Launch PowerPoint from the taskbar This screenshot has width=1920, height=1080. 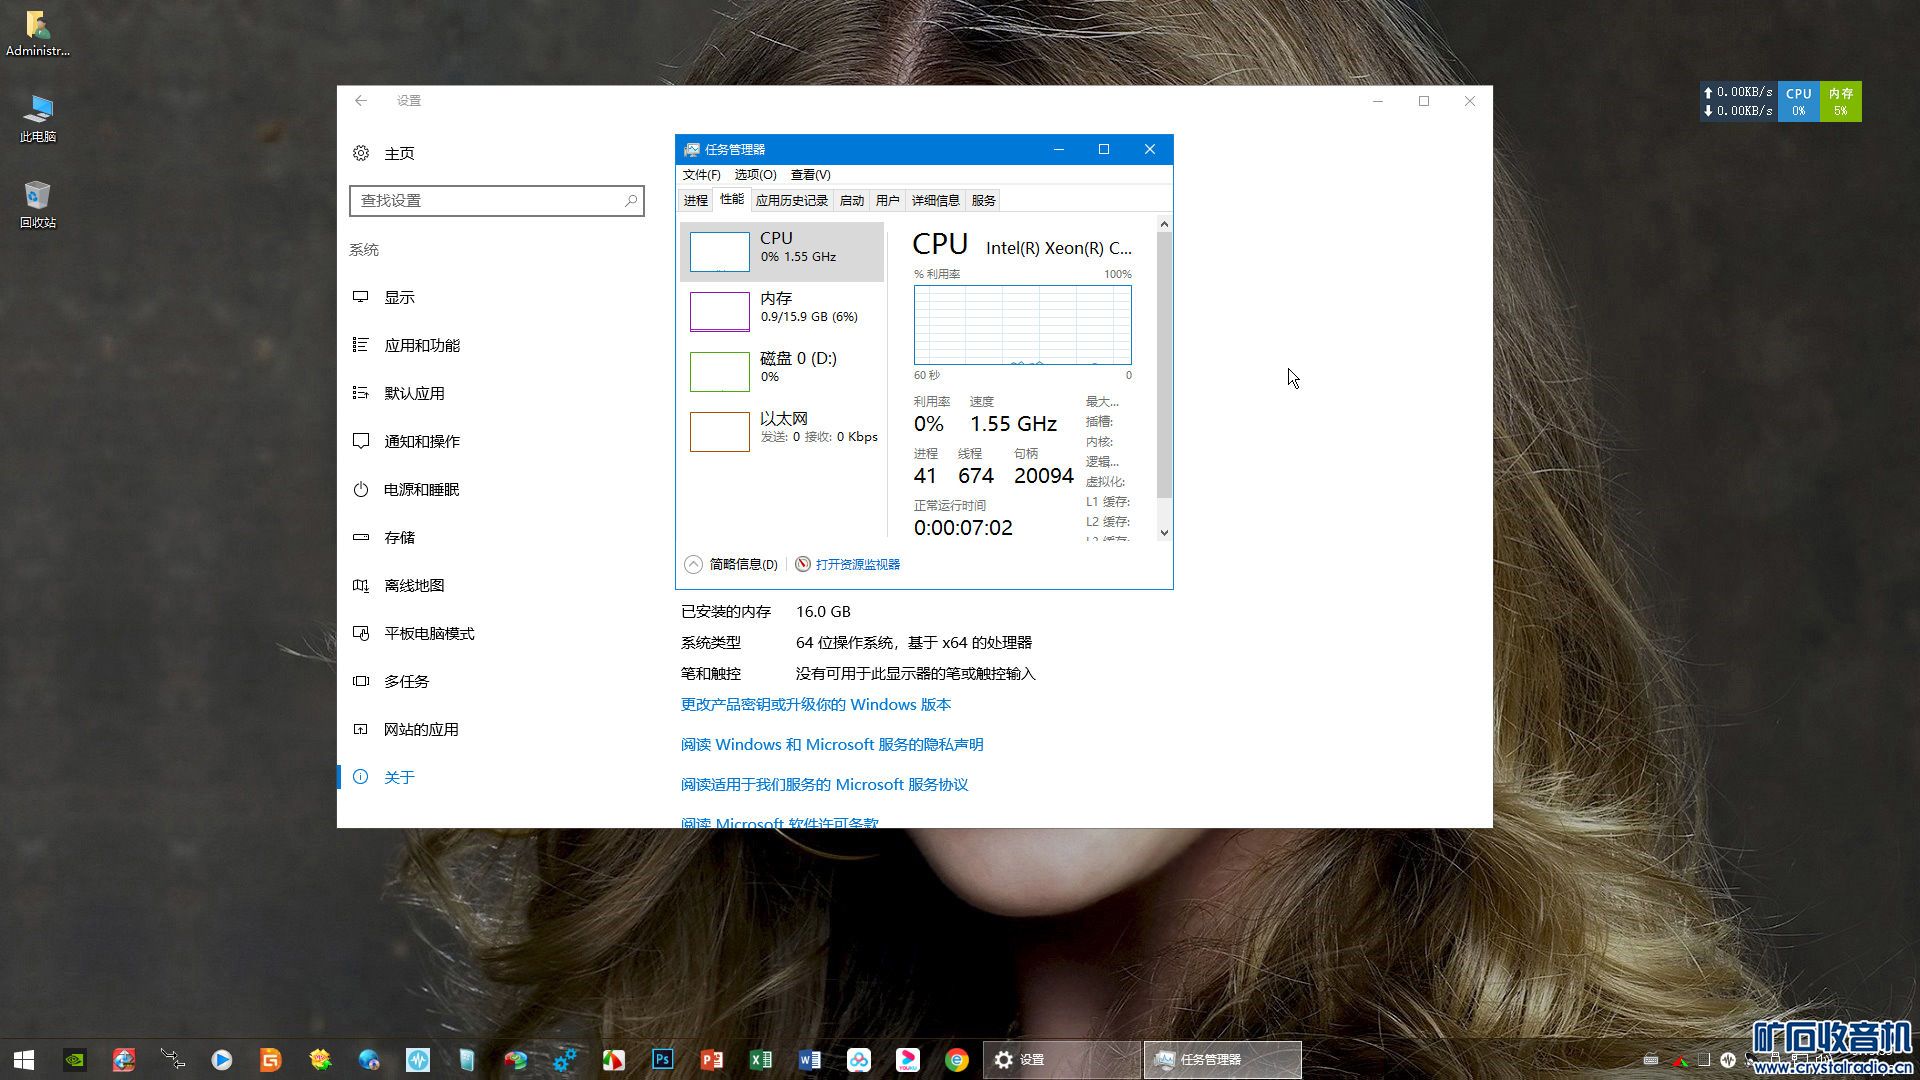(x=711, y=1059)
